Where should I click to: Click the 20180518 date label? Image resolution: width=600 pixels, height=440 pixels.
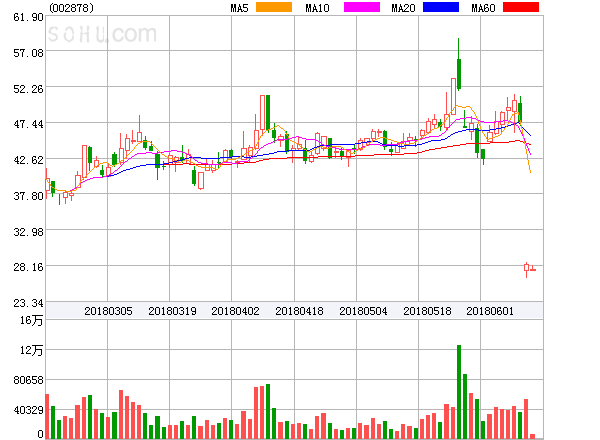coord(427,311)
